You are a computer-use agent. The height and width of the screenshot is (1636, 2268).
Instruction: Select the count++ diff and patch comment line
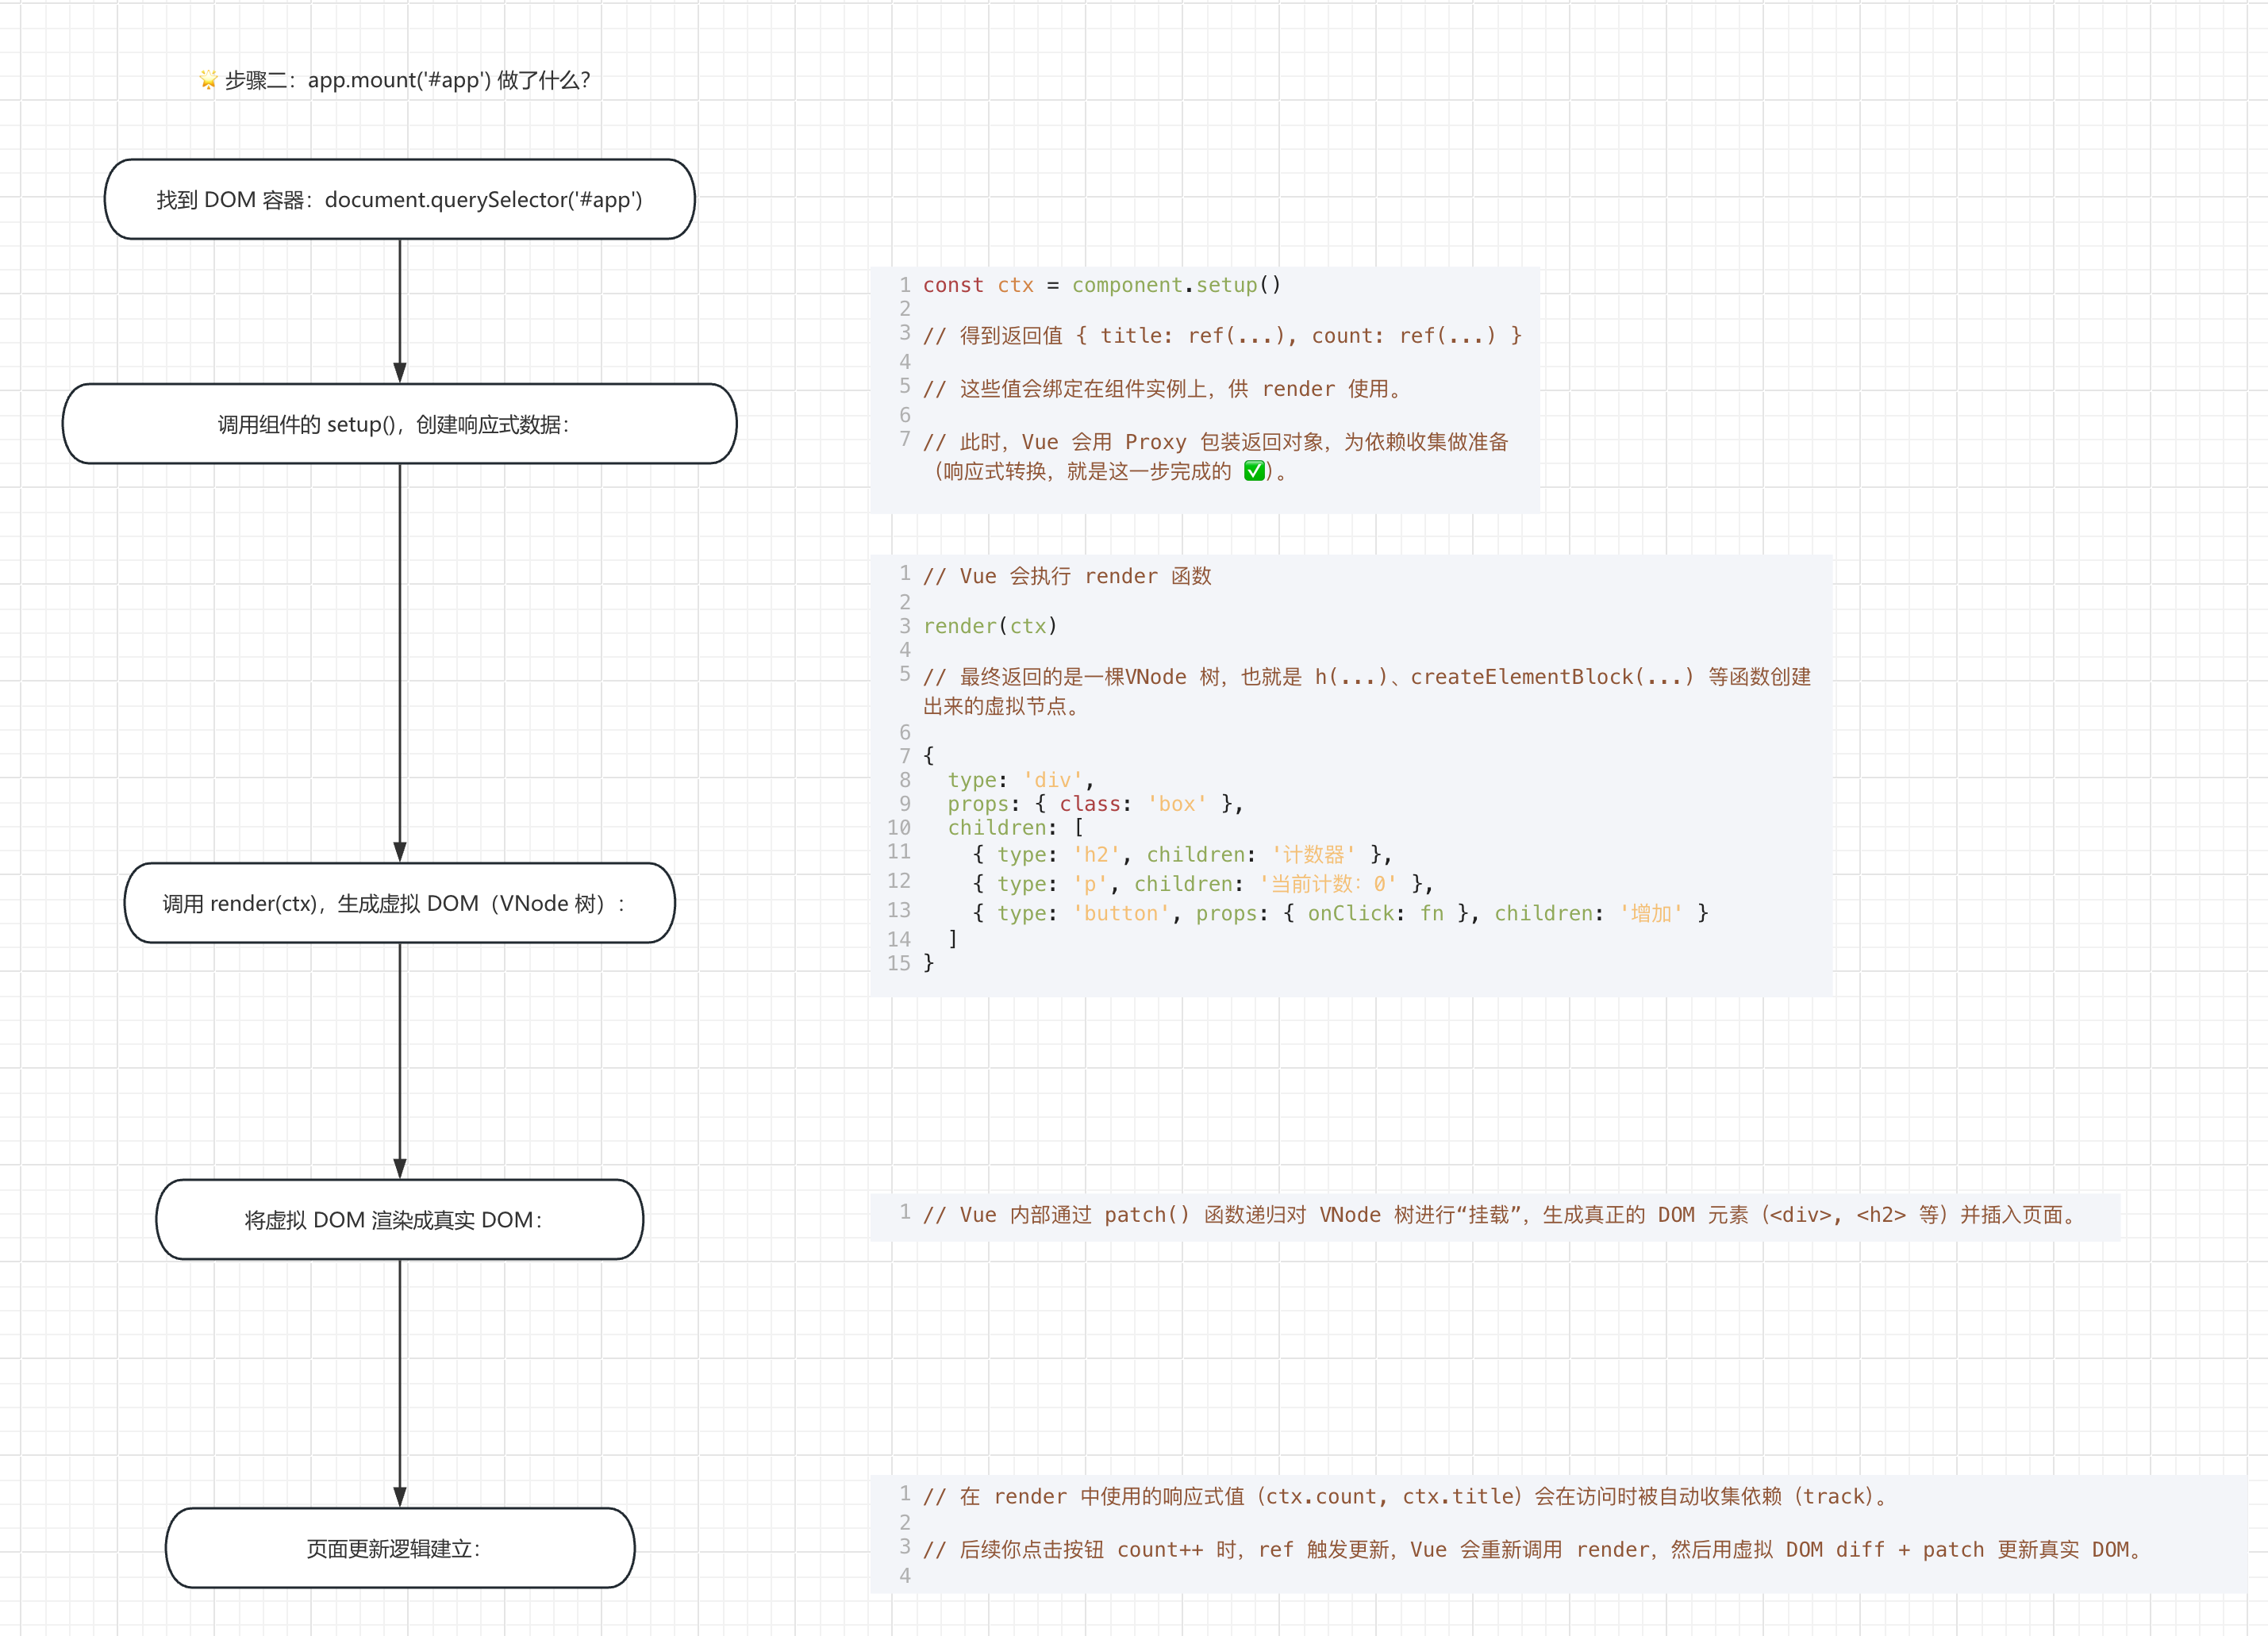click(1530, 1550)
